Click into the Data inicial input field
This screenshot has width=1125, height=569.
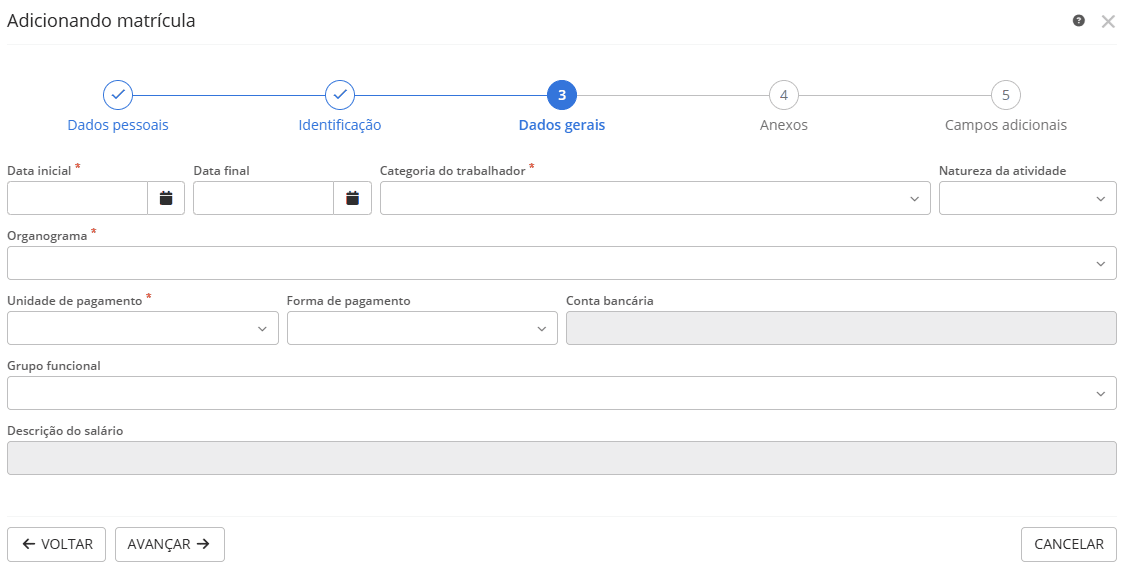(x=78, y=198)
